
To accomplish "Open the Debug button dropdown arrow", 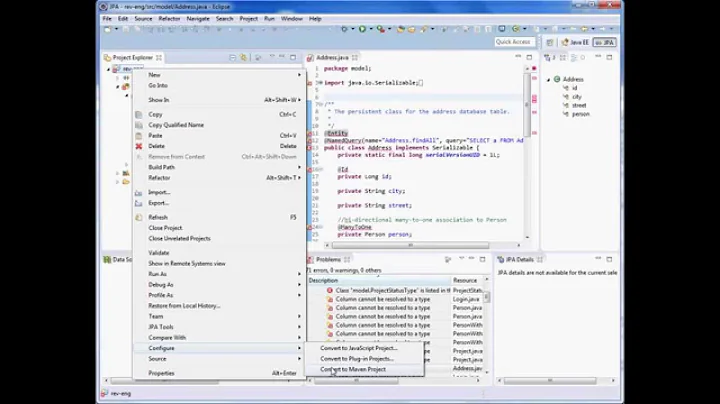I will 353,29.
